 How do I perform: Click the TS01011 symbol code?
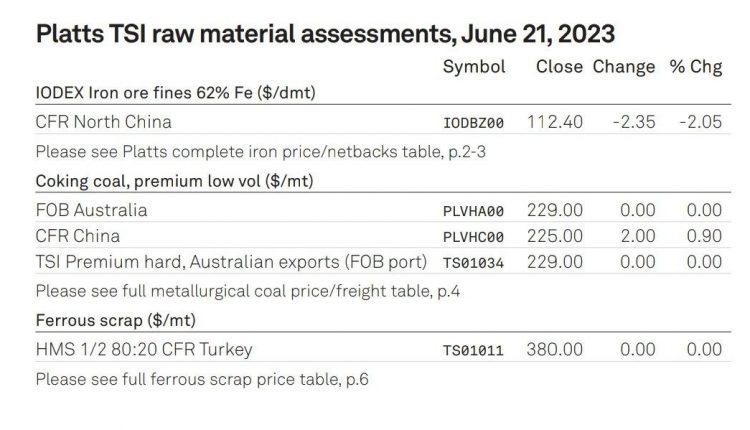tap(473, 351)
